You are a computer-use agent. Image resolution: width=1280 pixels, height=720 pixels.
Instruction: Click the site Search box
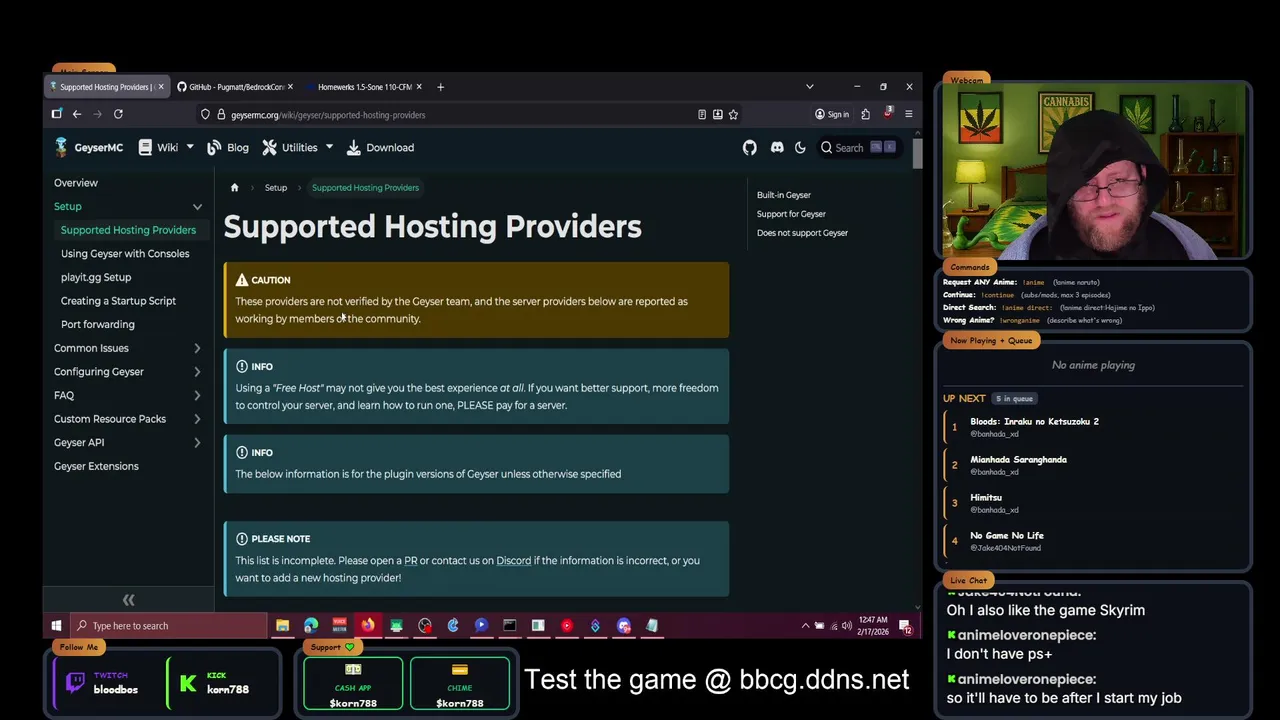858,147
